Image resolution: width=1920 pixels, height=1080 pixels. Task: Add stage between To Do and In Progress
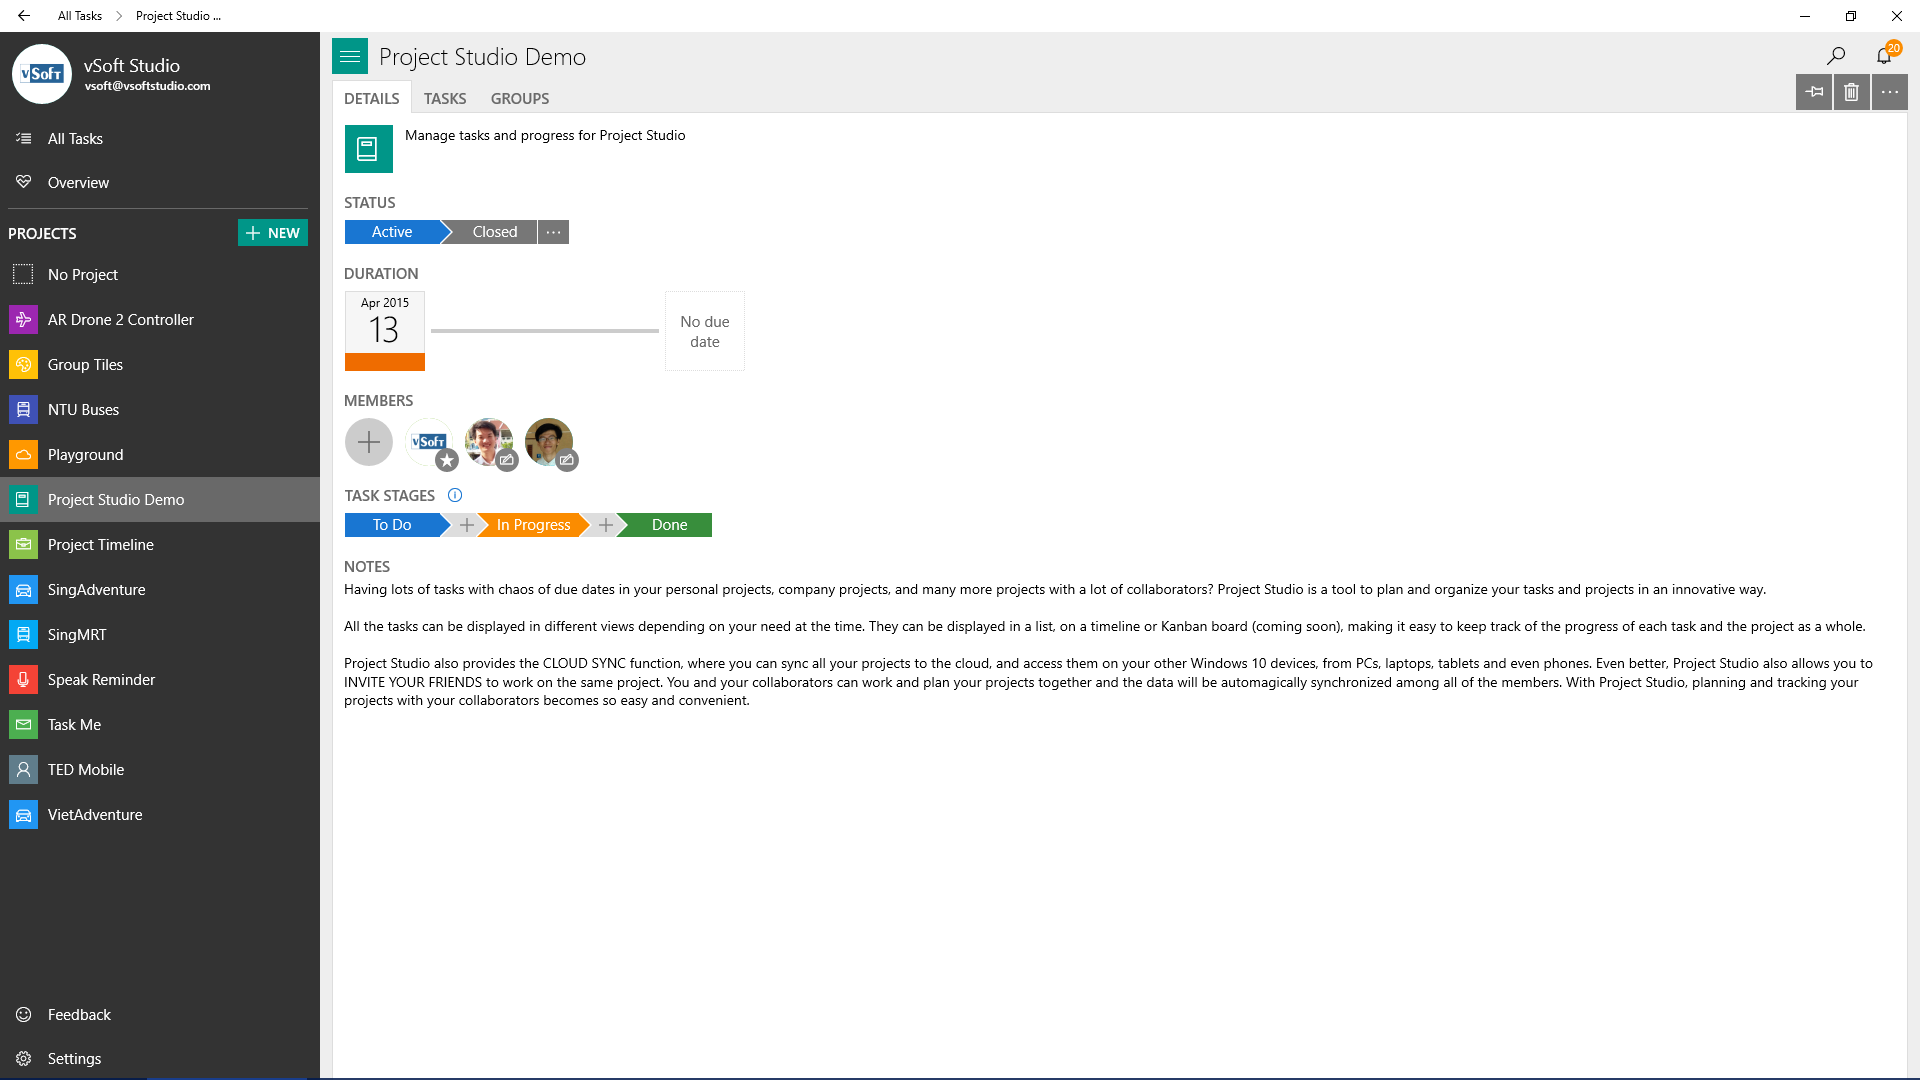(466, 525)
